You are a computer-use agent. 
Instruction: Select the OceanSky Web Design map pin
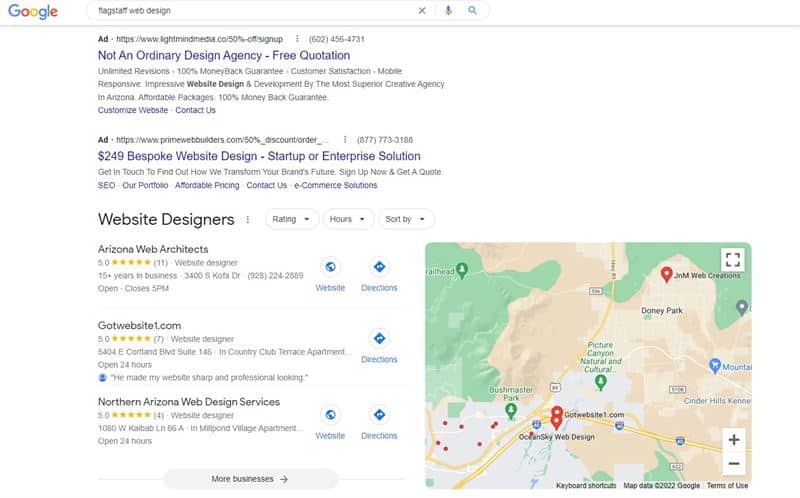point(556,422)
